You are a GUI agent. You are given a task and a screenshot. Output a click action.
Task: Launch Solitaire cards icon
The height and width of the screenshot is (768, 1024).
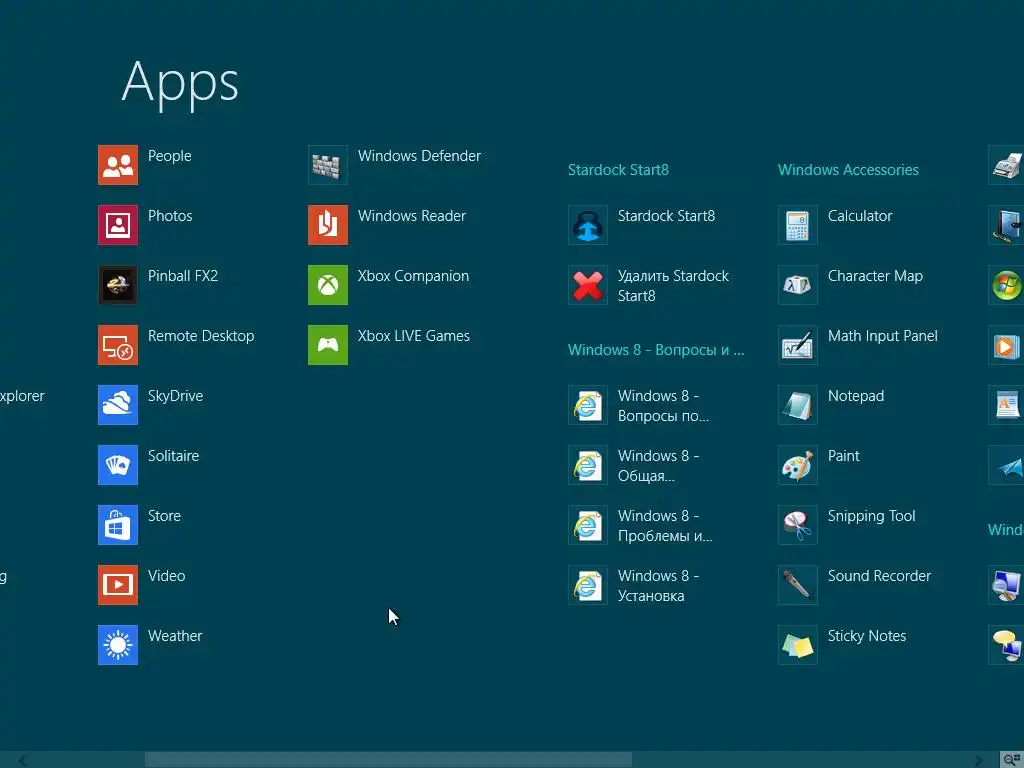click(118, 465)
